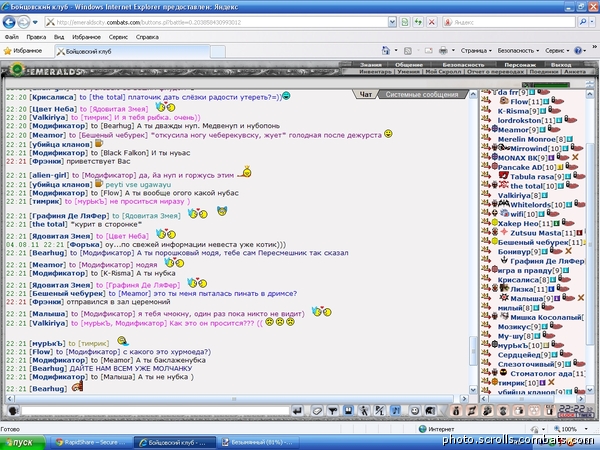Open the Избранное menu in the menu bar

tap(86, 37)
